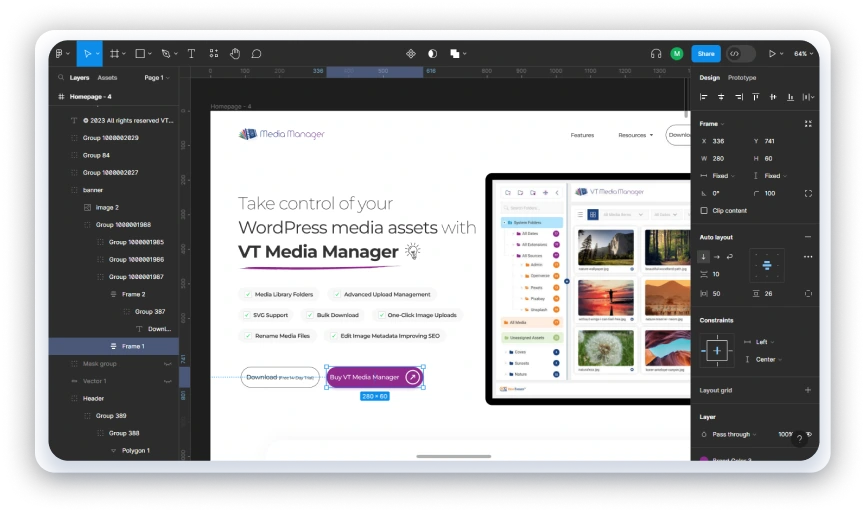Click the align left icon in Design panel
Viewport: 866px width, 513px height.
click(704, 97)
